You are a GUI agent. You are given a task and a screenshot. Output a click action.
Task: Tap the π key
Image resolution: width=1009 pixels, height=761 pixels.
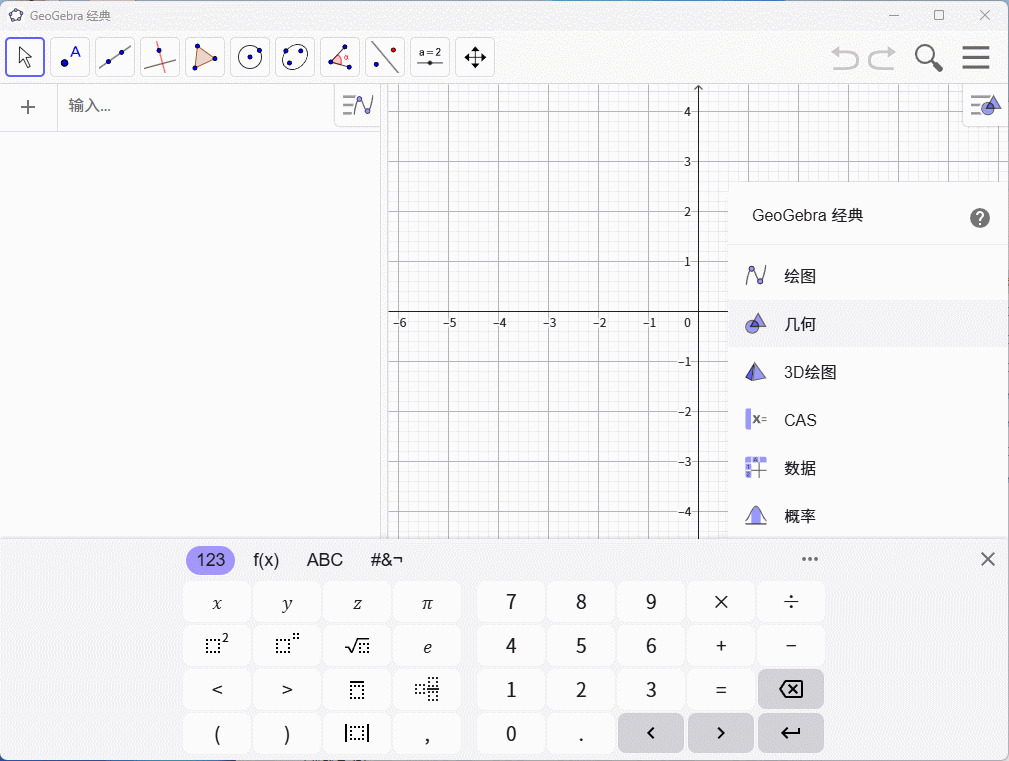tap(427, 602)
